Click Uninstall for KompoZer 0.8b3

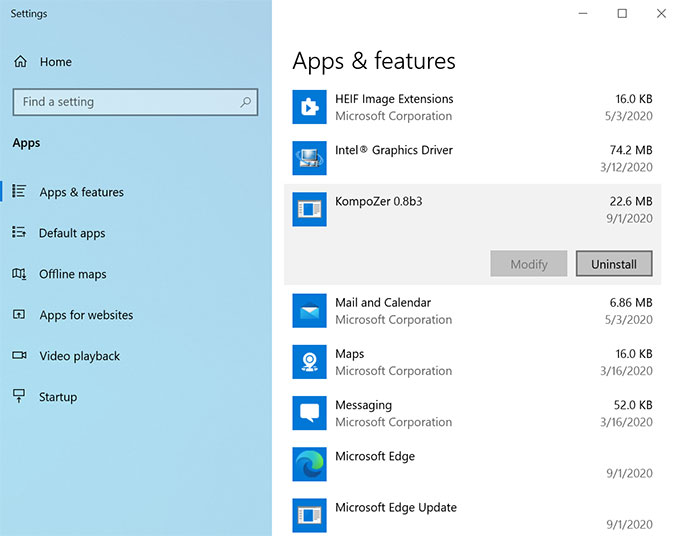pyautogui.click(x=614, y=263)
